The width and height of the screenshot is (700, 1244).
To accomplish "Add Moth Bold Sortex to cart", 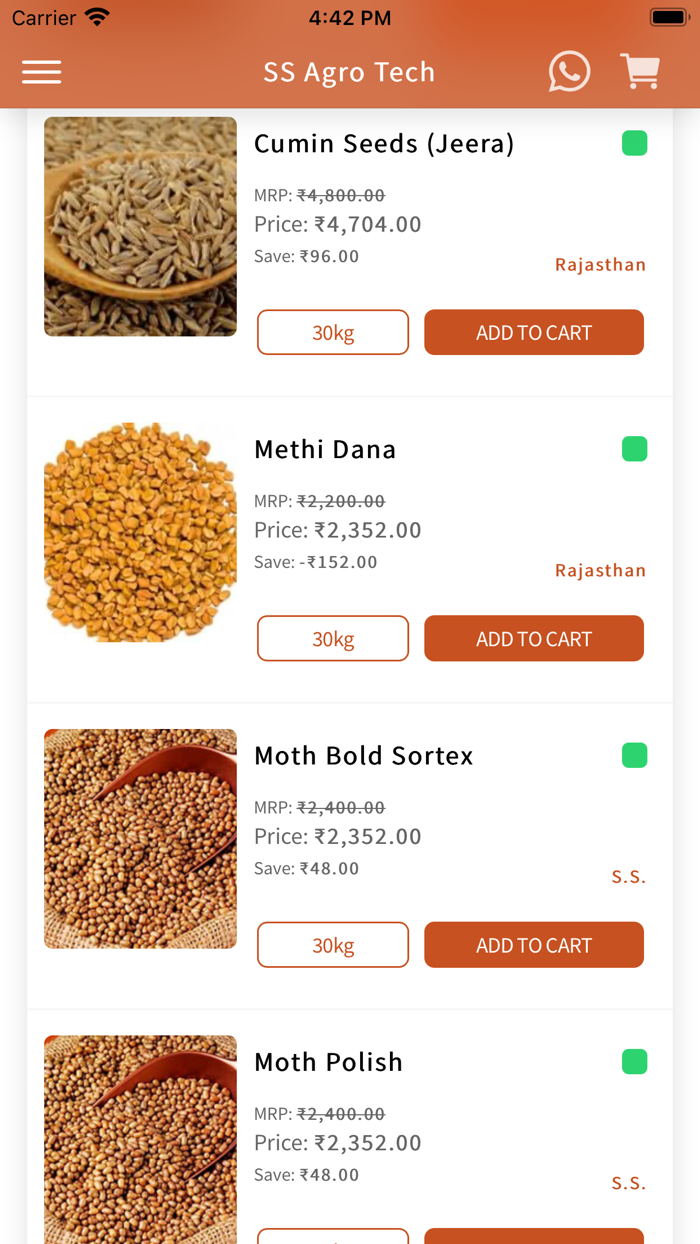I will click(533, 944).
